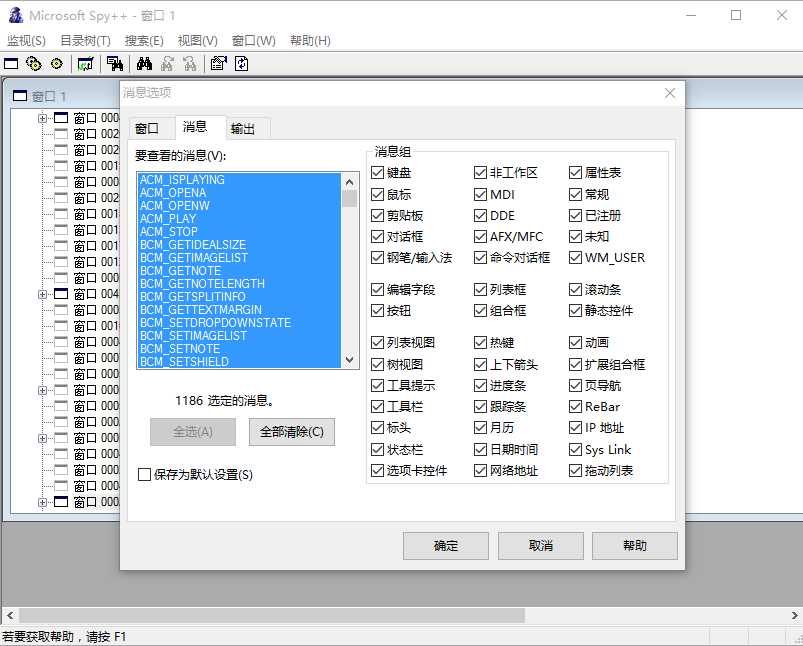Click the Properties toolbar icon
Viewport: 803px width, 646px height.
(219, 64)
